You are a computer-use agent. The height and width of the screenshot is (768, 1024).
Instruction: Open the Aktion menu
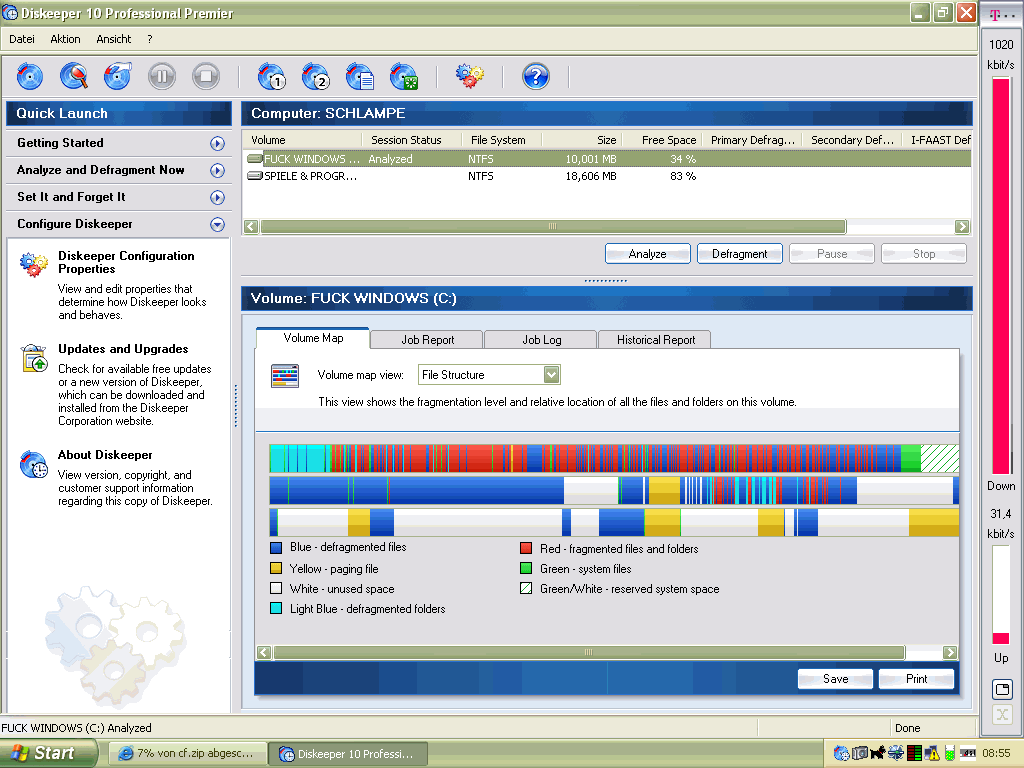coord(65,39)
